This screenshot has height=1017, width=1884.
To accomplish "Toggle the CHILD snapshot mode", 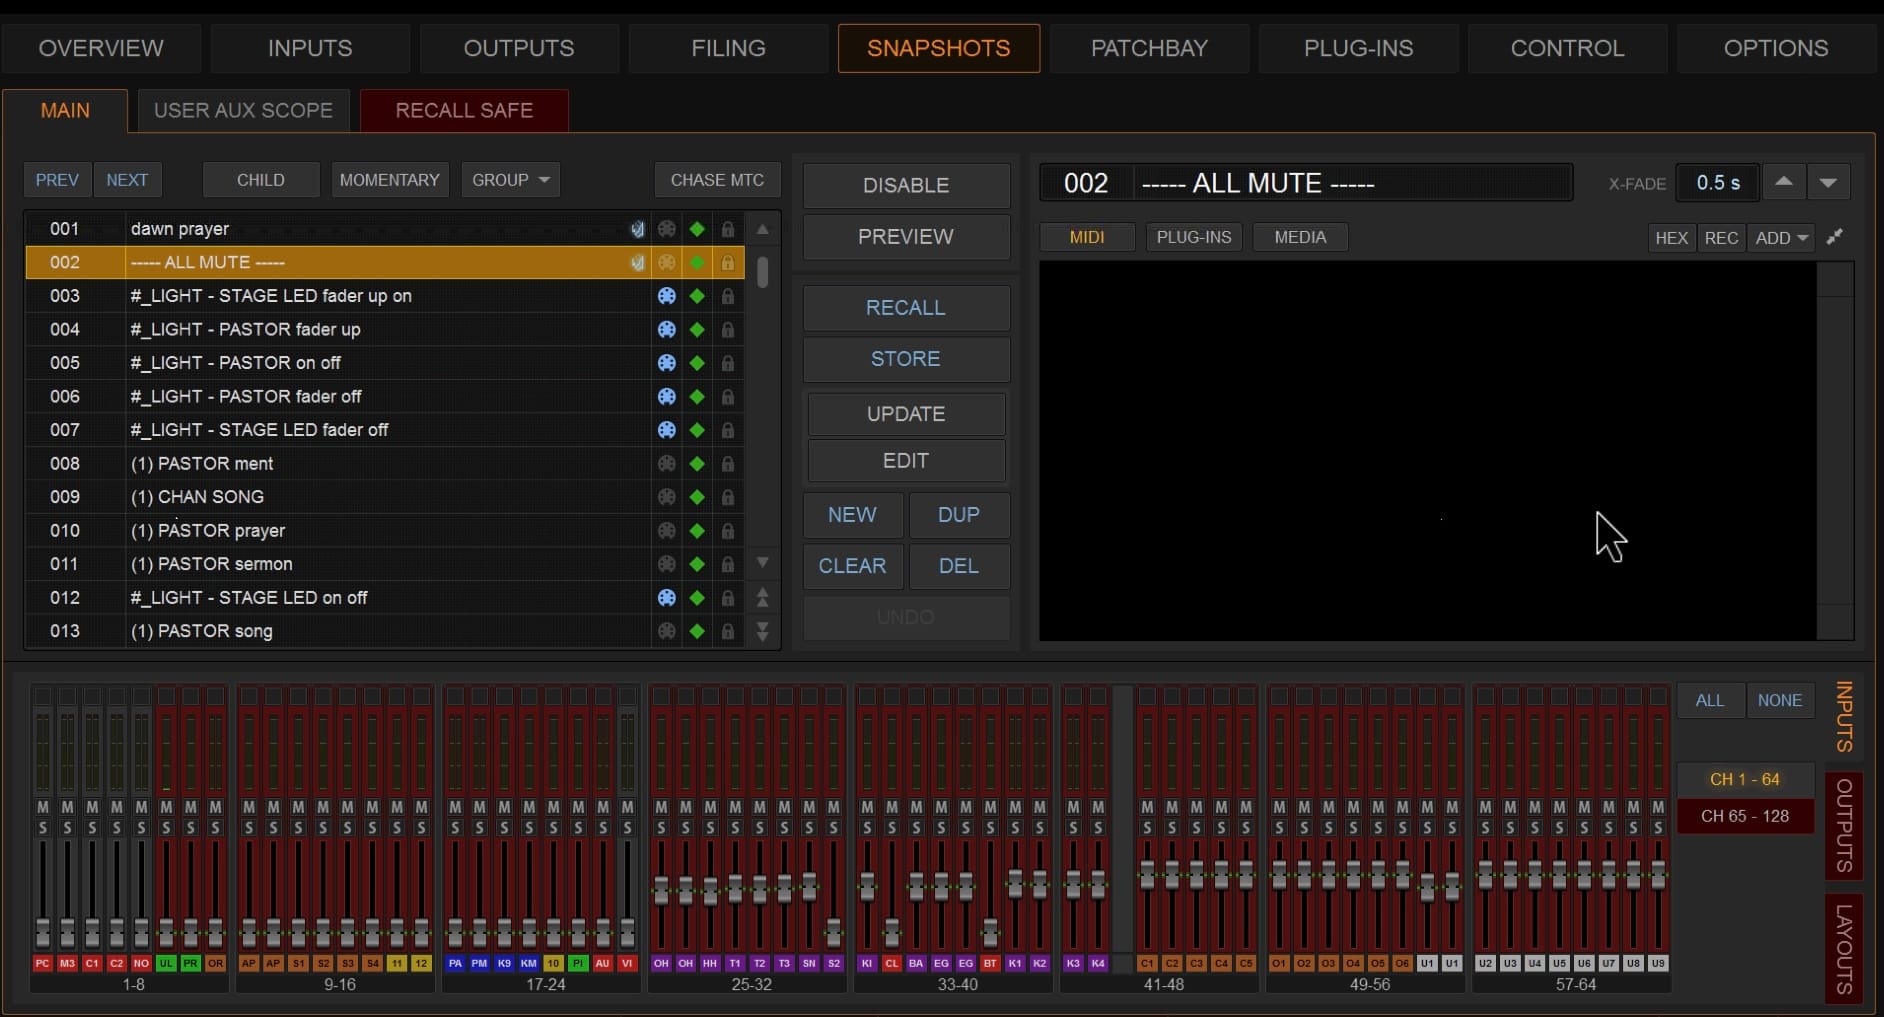I will pos(261,180).
